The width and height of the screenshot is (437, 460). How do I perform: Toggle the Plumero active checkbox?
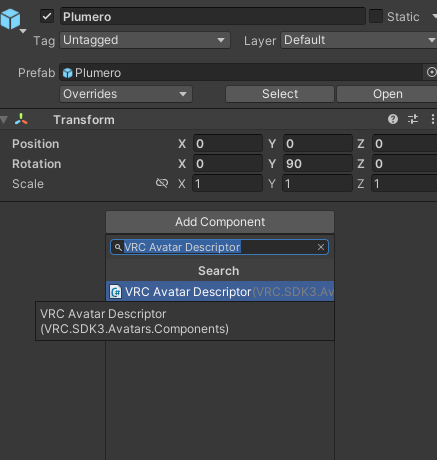[47, 16]
